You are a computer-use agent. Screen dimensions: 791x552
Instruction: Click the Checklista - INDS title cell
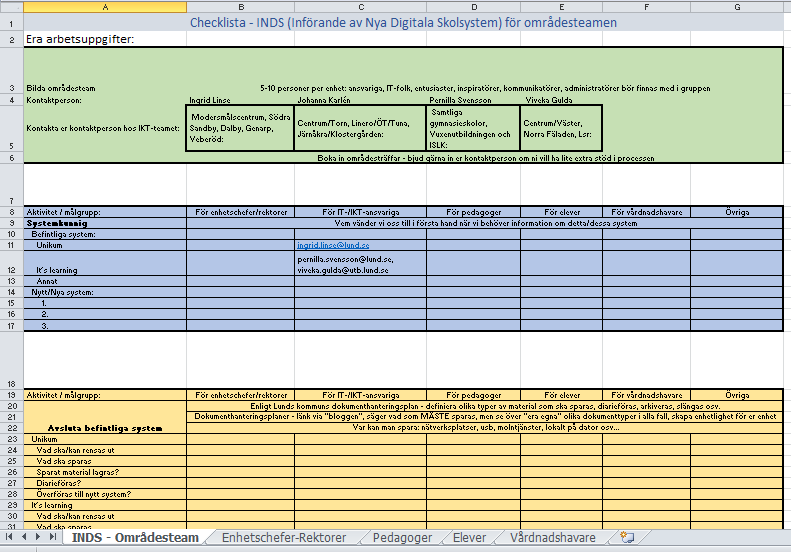(404, 23)
